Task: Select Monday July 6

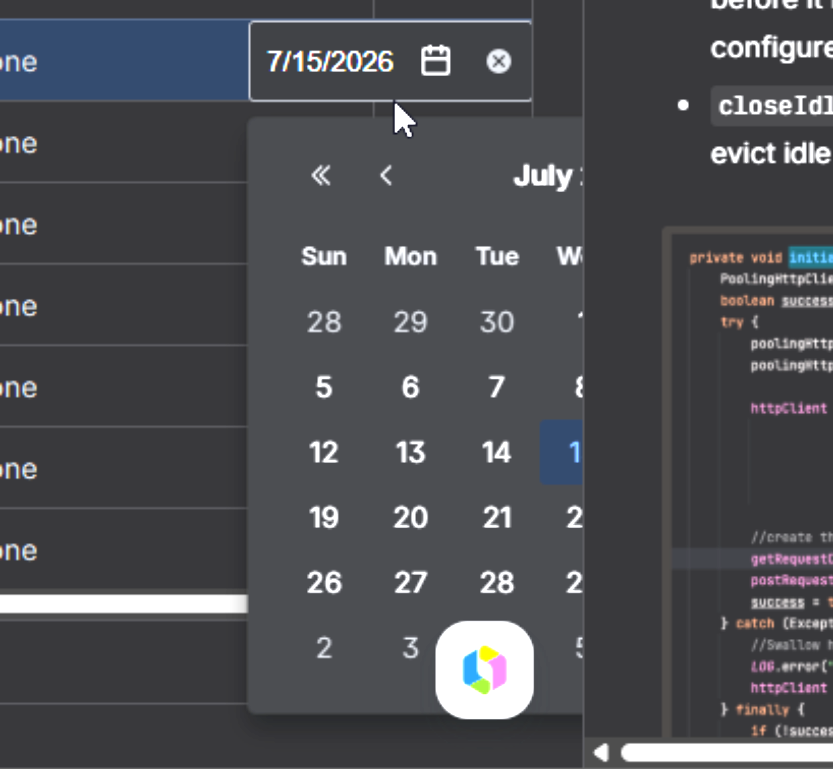Action: click(x=410, y=387)
